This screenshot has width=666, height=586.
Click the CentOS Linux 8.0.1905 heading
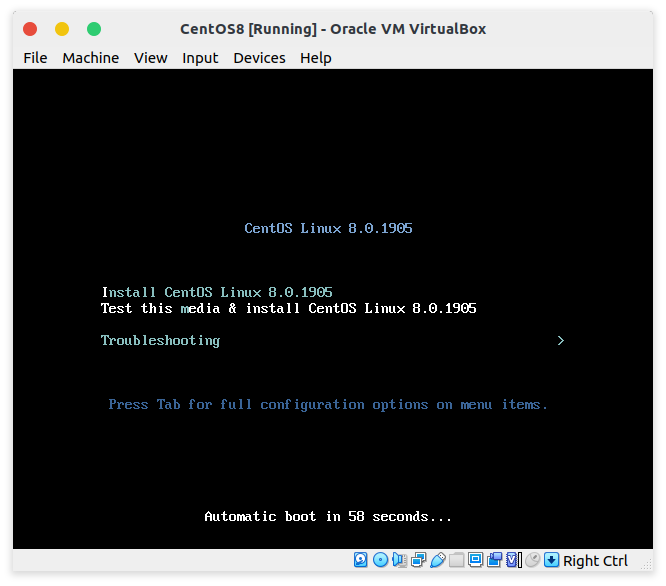click(x=328, y=228)
